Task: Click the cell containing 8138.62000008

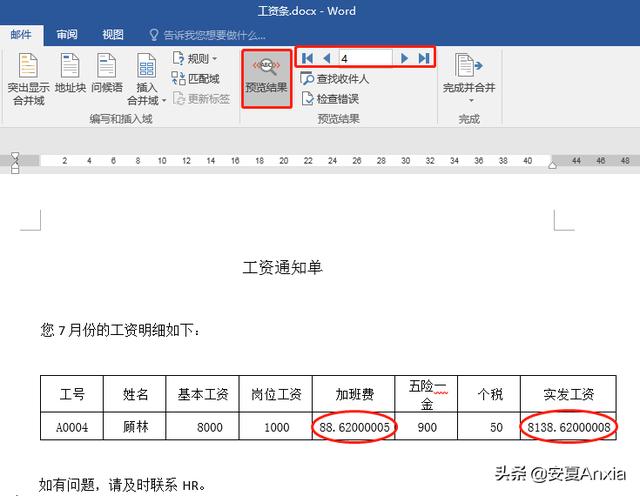Action: click(x=568, y=427)
